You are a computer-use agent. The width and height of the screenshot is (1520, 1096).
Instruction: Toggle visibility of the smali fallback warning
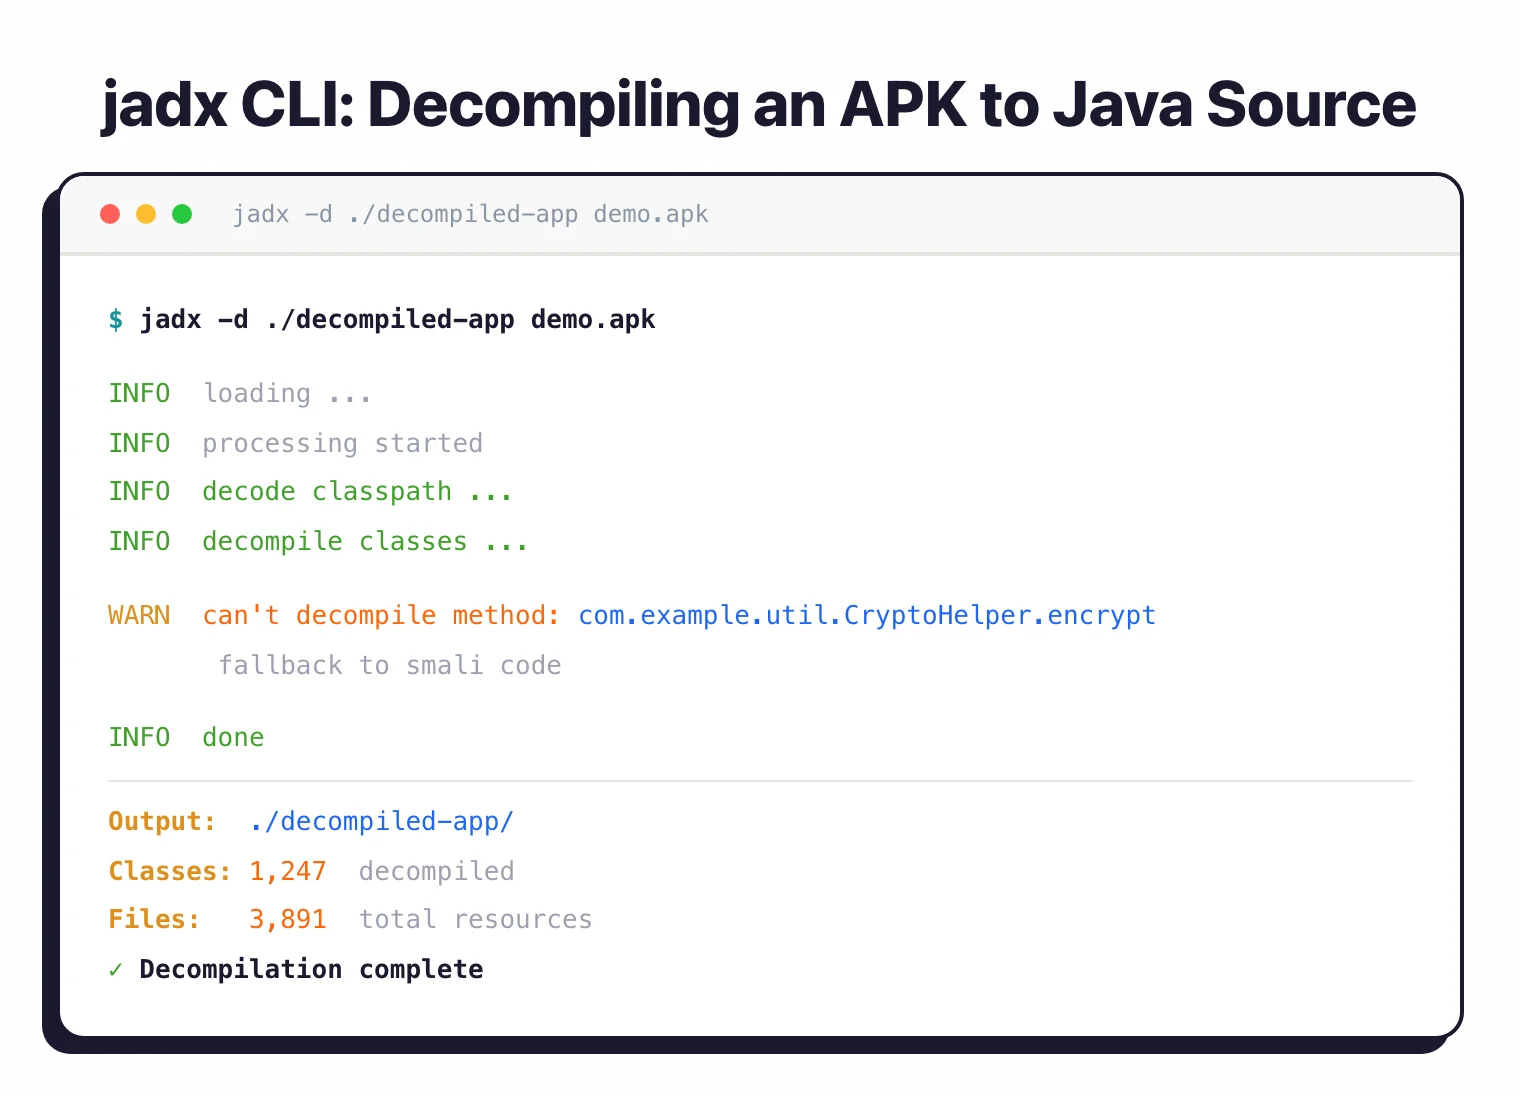coord(390,665)
